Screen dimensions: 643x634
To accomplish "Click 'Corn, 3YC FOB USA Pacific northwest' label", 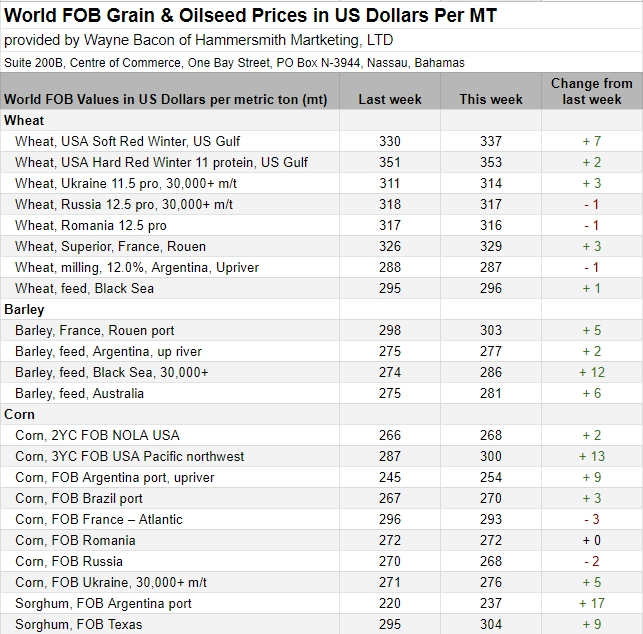I will [130, 456].
